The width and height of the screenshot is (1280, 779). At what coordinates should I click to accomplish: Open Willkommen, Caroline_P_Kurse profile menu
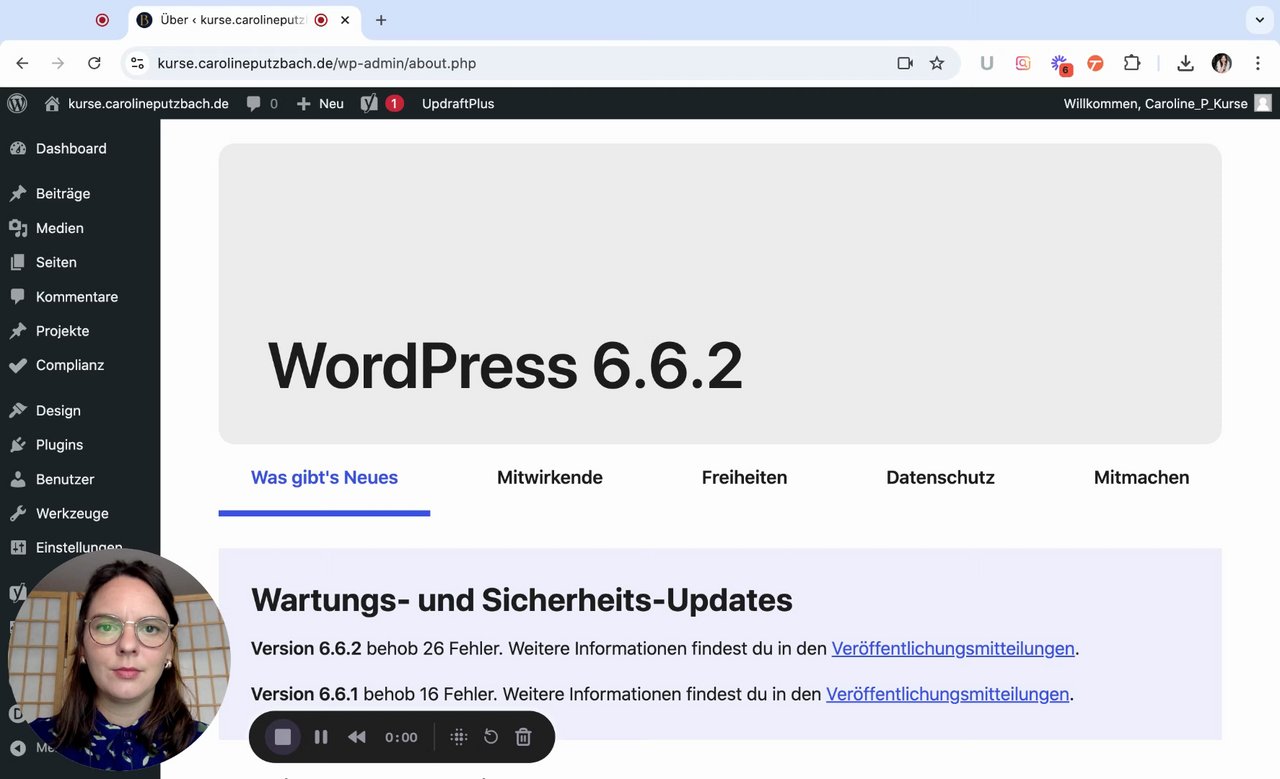(x=1167, y=103)
